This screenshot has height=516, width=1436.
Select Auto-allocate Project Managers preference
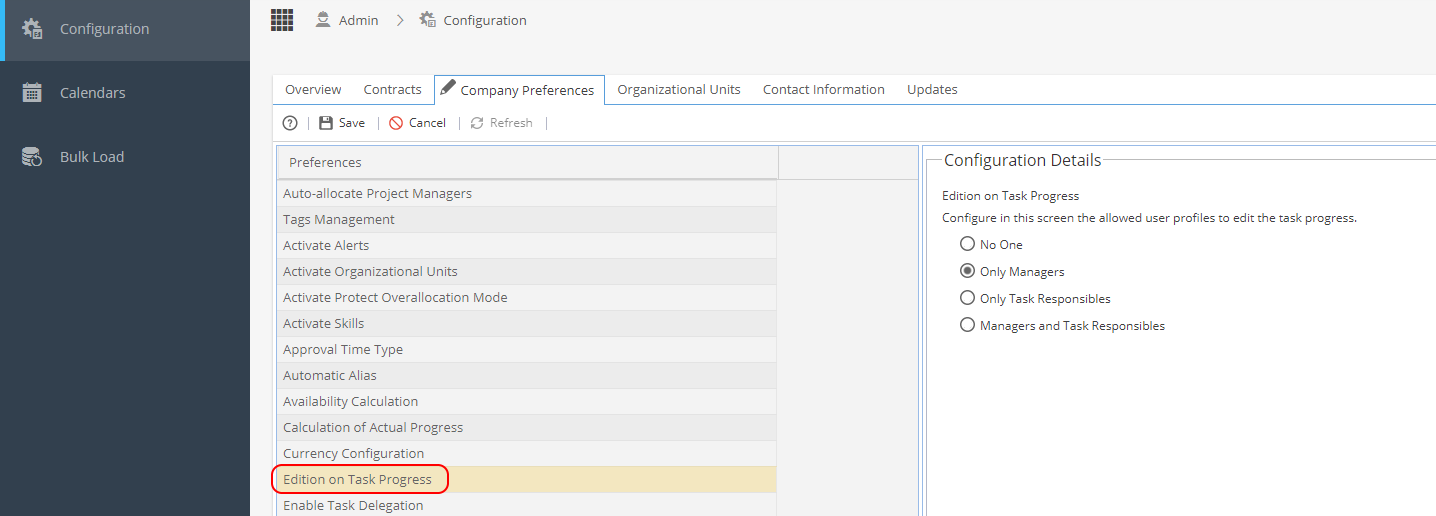[526, 194]
